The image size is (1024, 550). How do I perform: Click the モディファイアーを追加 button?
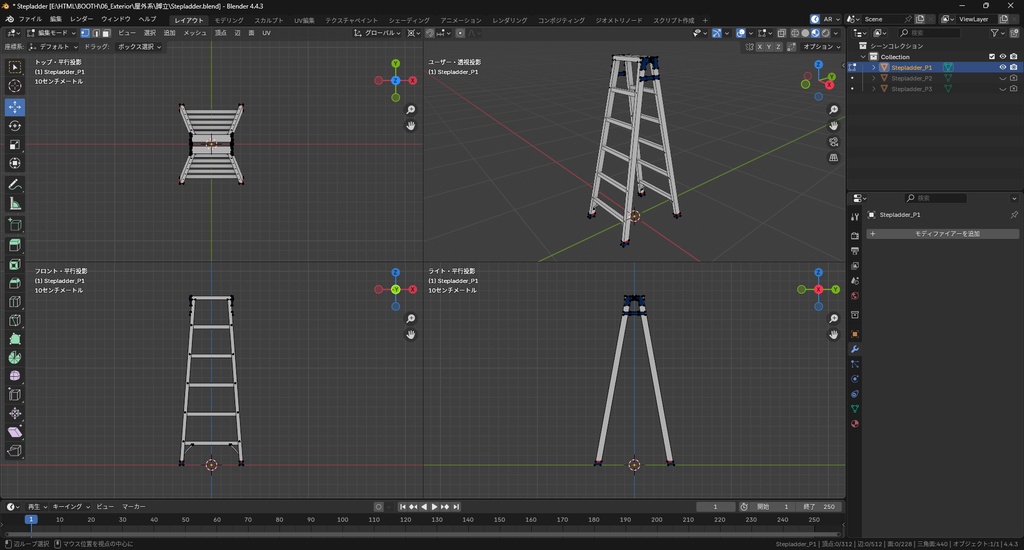[x=942, y=234]
